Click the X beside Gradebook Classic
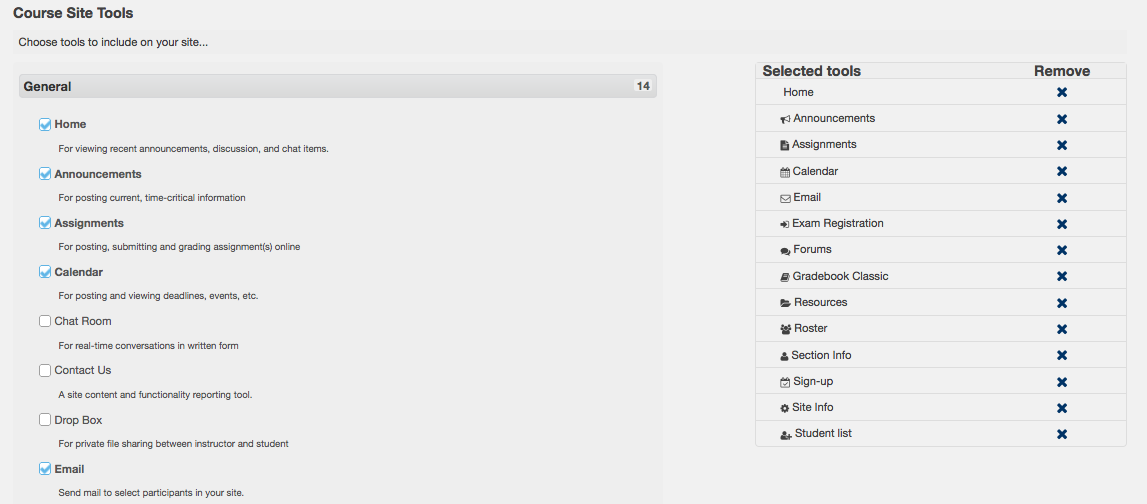The image size is (1147, 504). [1061, 277]
